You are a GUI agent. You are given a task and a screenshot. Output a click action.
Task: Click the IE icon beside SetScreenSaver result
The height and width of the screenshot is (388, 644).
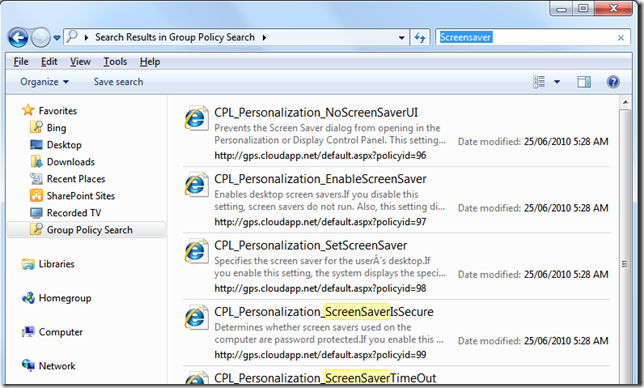pyautogui.click(x=196, y=252)
